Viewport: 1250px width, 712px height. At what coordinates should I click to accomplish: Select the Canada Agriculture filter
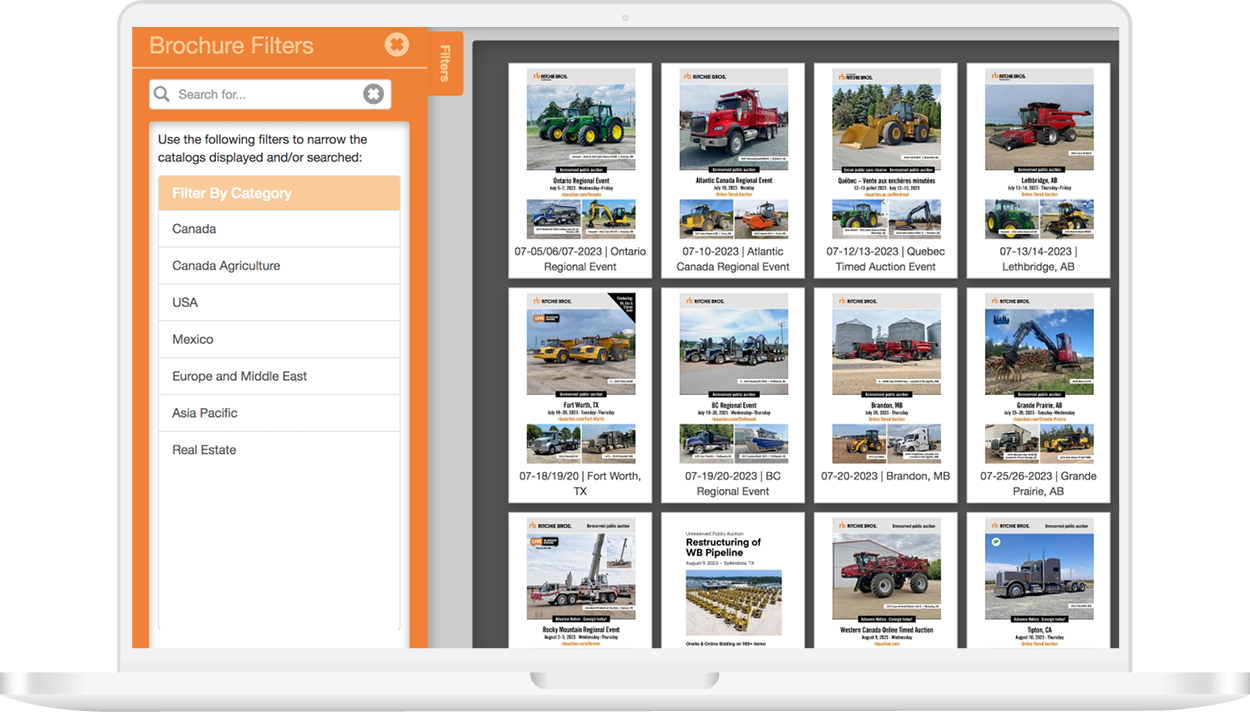pos(279,265)
